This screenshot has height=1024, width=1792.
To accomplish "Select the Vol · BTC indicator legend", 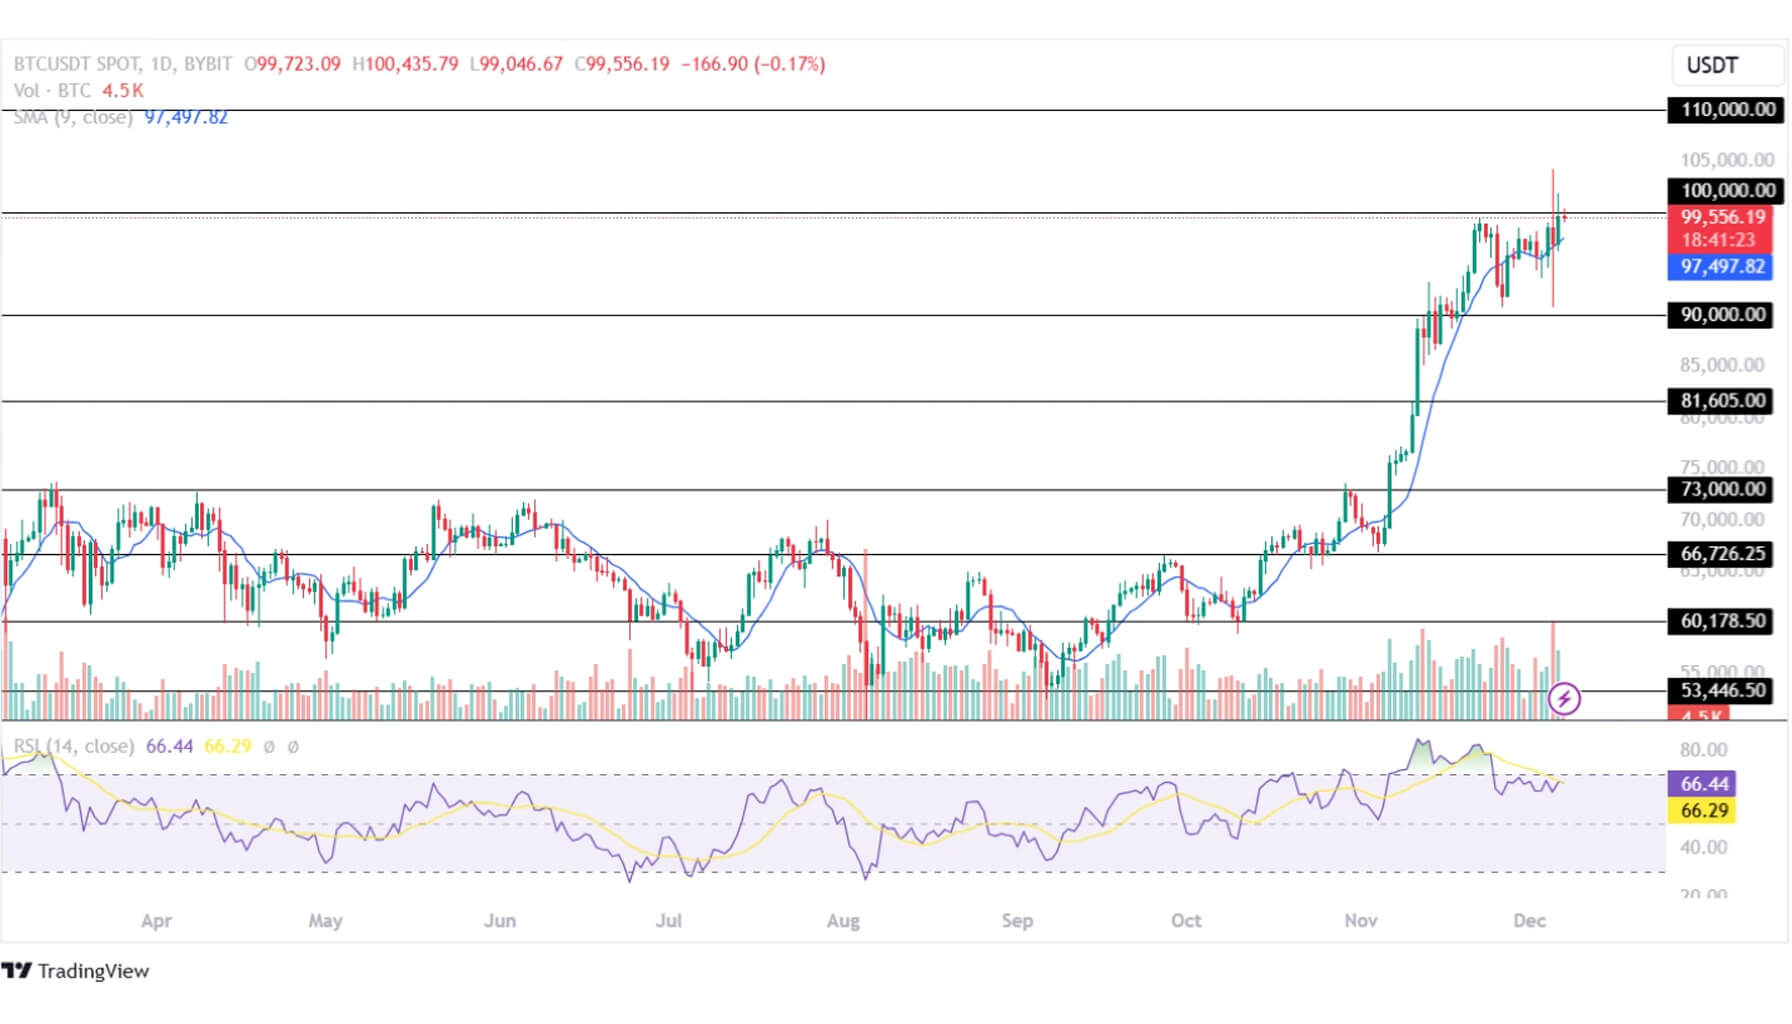I will coord(52,90).
